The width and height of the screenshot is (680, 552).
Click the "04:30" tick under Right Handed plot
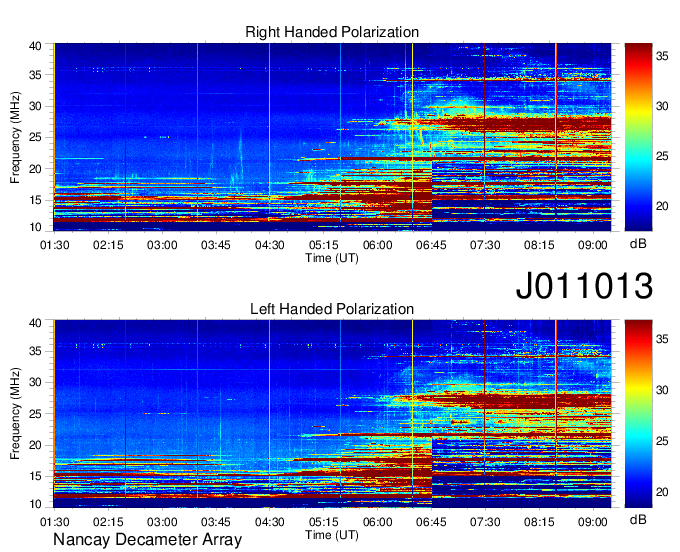270,245
